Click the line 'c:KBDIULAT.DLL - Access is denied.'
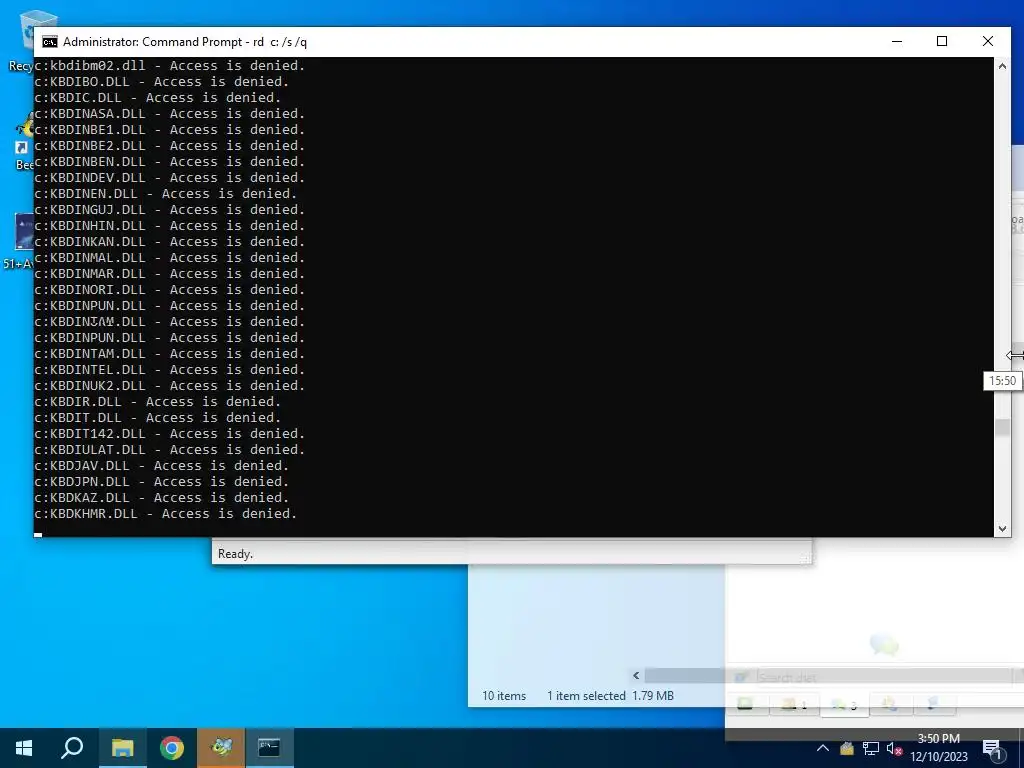 pos(170,449)
